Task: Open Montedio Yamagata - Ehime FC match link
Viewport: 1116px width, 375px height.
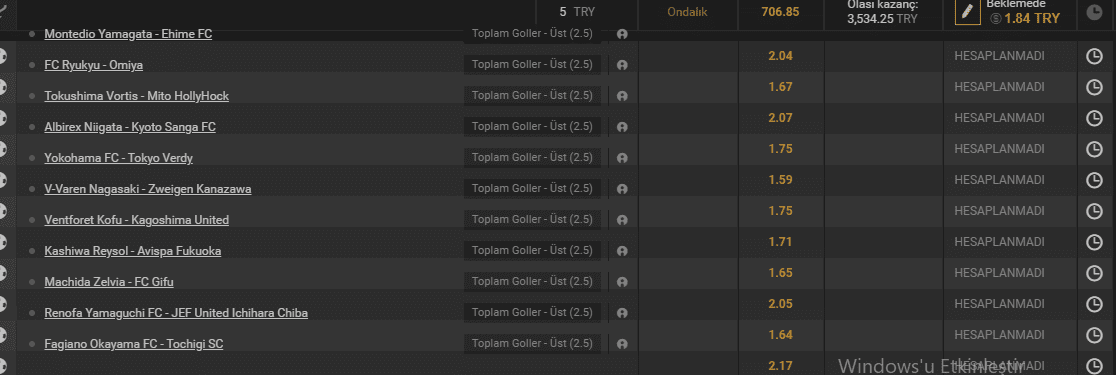Action: 128,33
